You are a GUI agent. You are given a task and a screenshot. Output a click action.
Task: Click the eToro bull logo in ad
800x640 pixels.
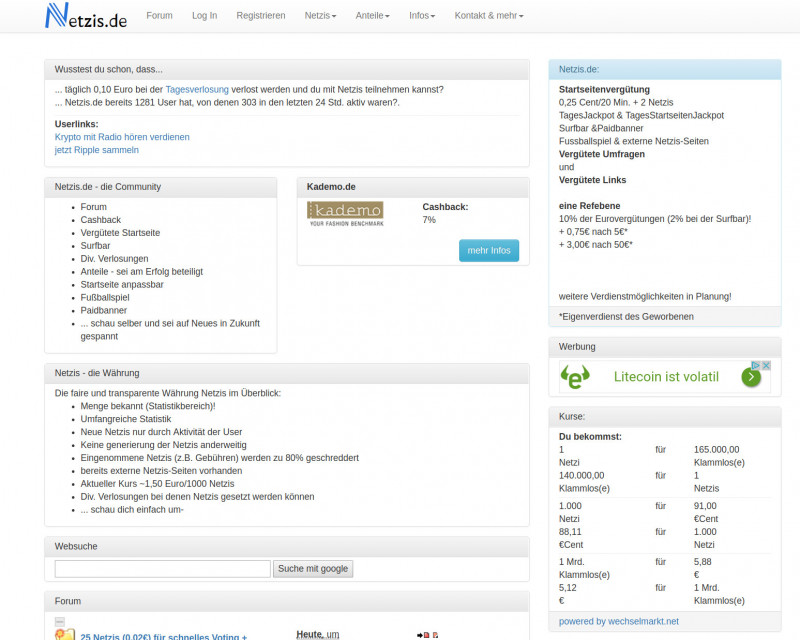click(575, 377)
